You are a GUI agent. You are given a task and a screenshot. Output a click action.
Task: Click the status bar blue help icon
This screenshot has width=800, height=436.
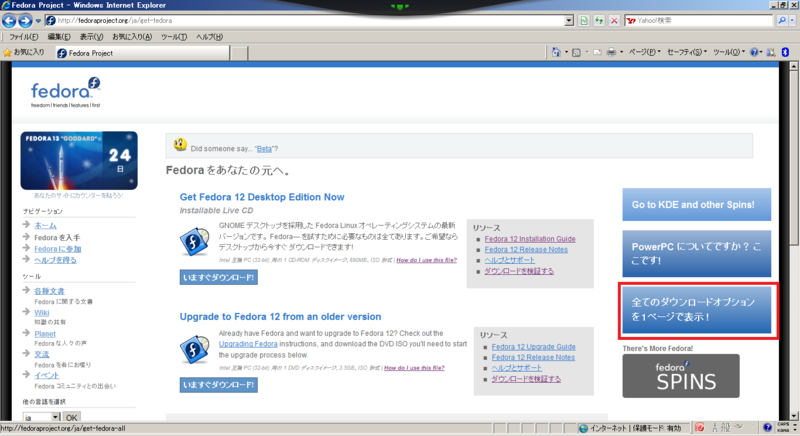click(767, 428)
